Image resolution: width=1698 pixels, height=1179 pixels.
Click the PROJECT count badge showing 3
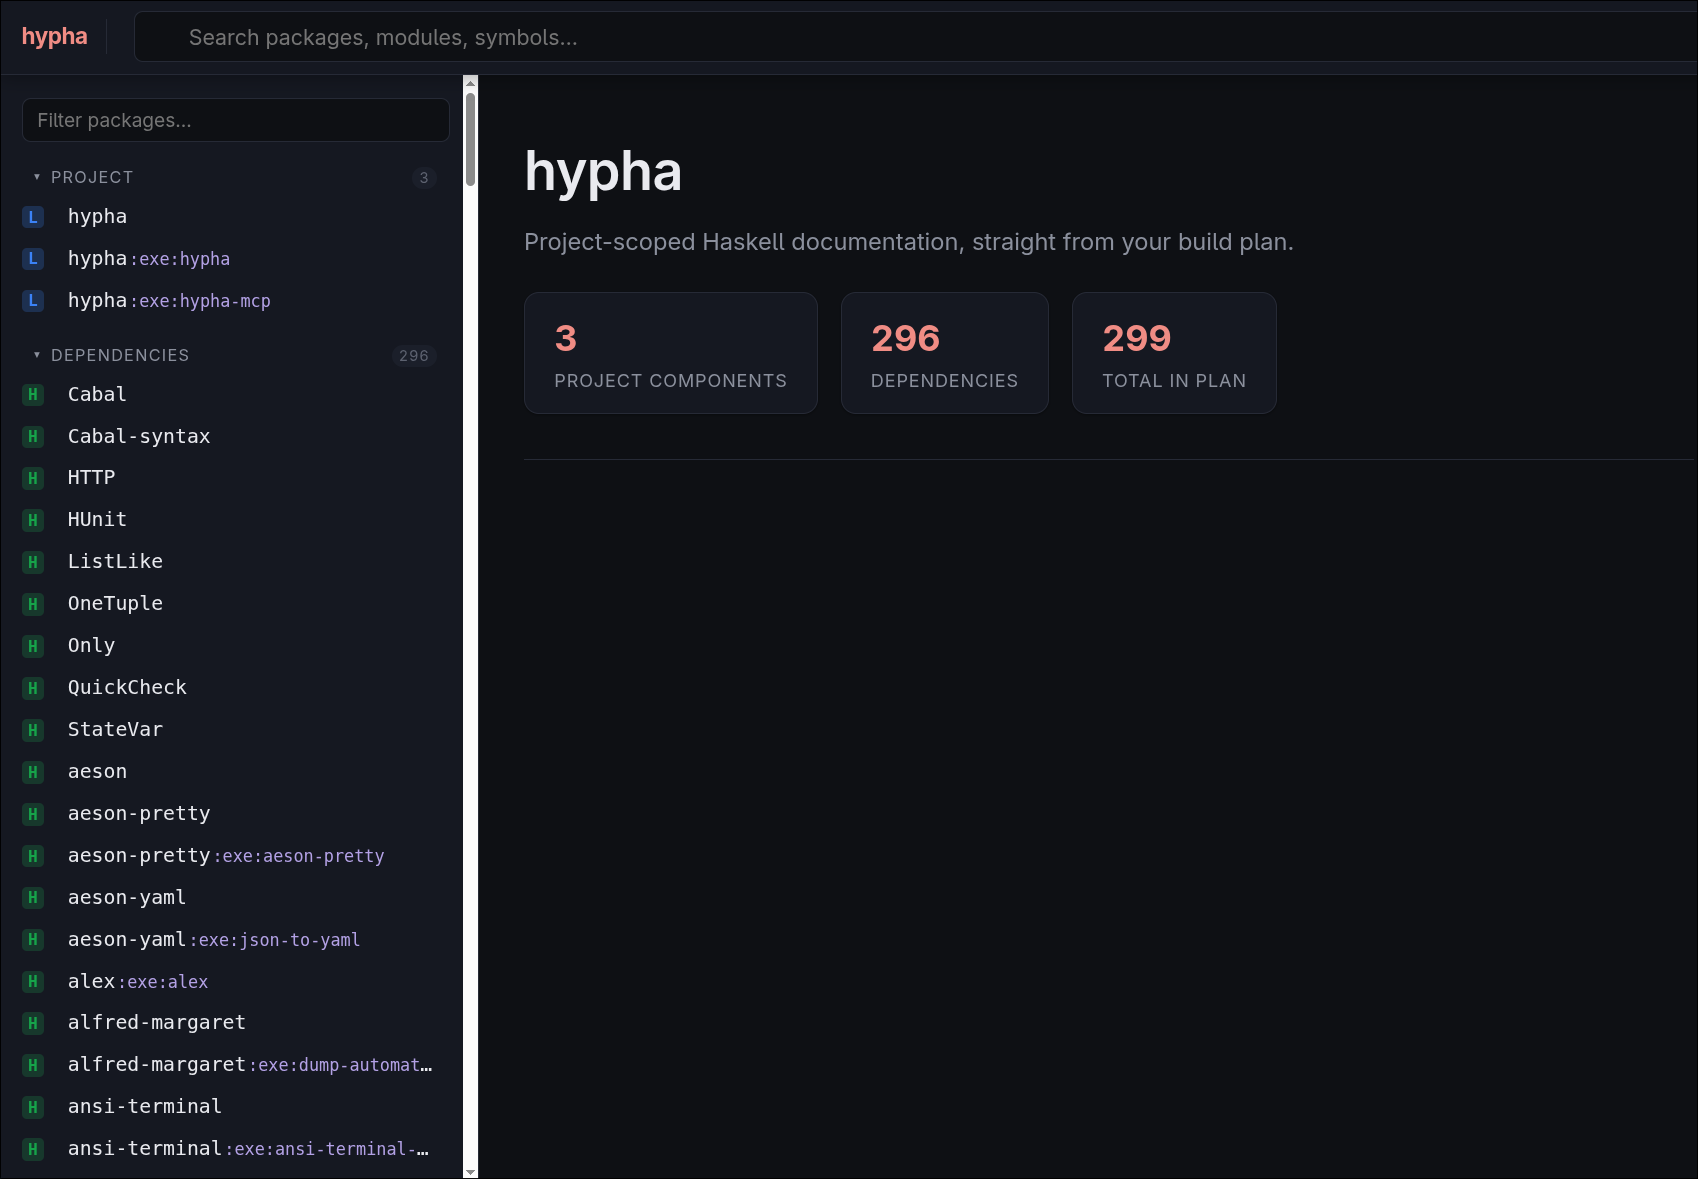(x=424, y=178)
